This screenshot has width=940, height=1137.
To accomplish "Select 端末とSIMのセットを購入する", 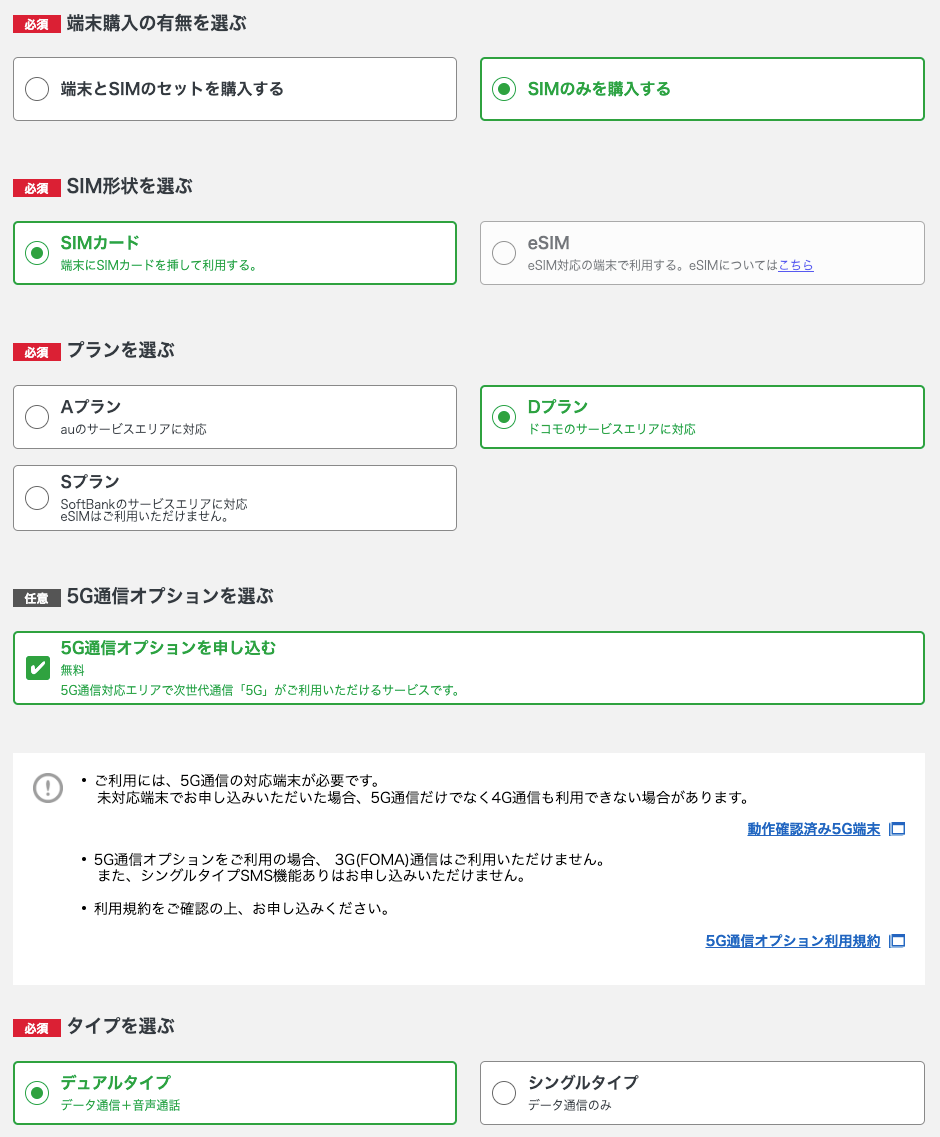I will [36, 89].
